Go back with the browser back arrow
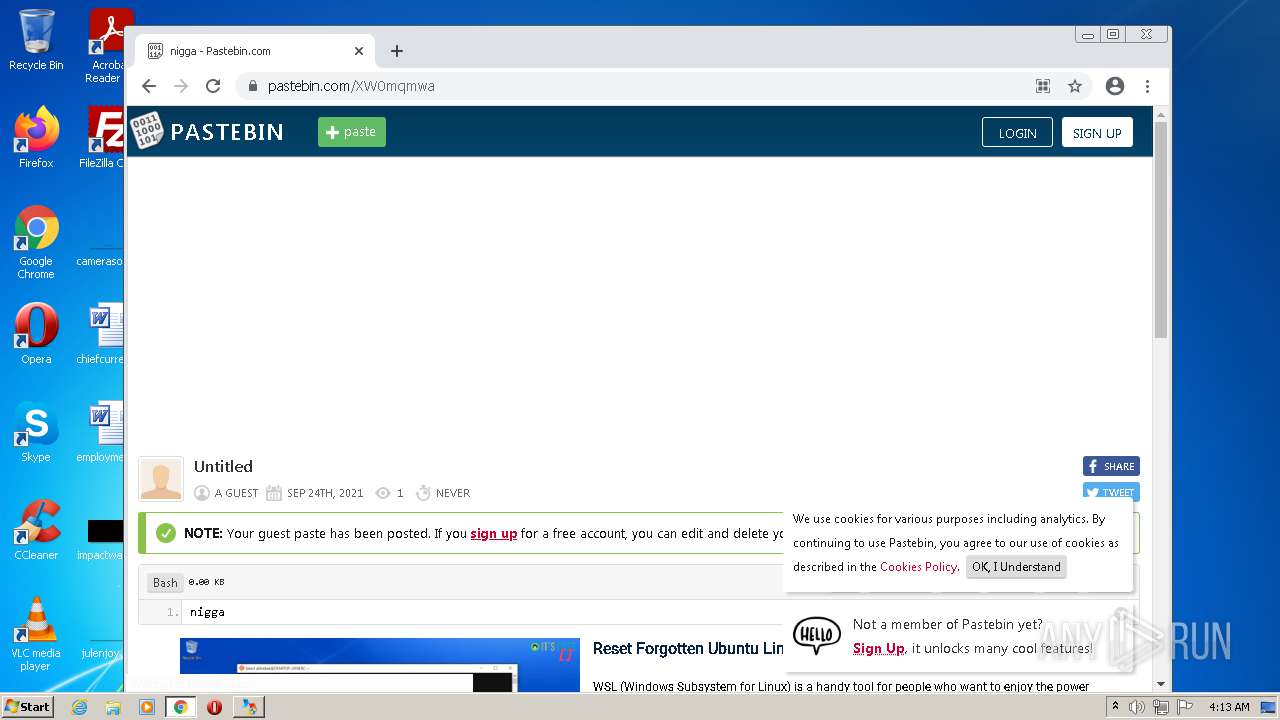 point(149,86)
